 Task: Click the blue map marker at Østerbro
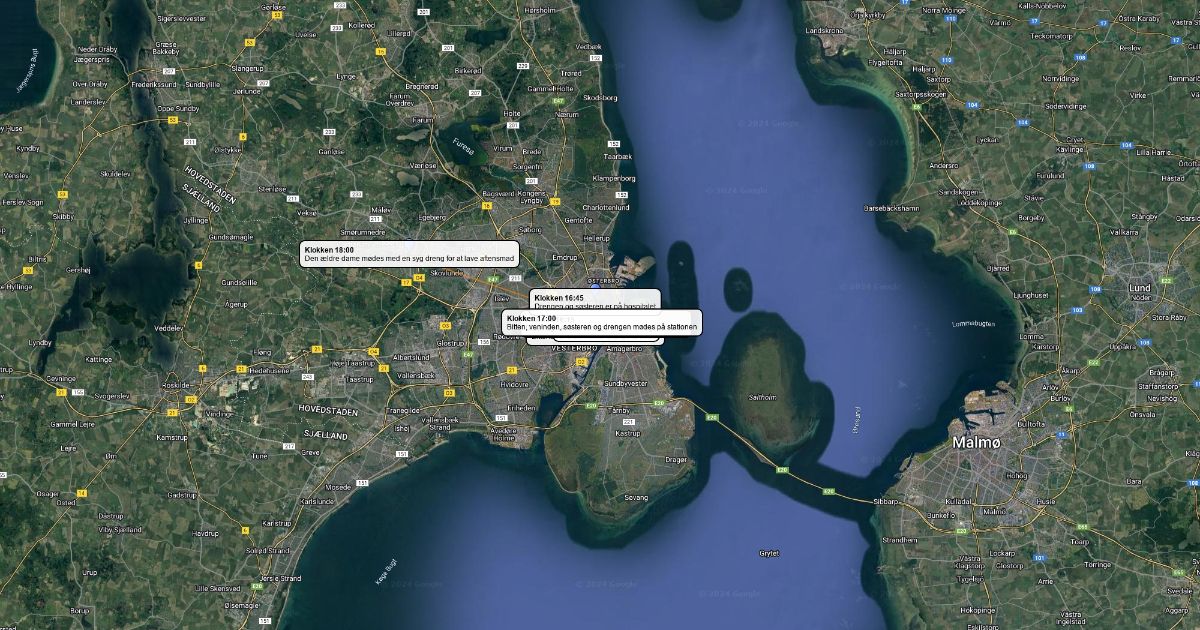click(x=595, y=287)
